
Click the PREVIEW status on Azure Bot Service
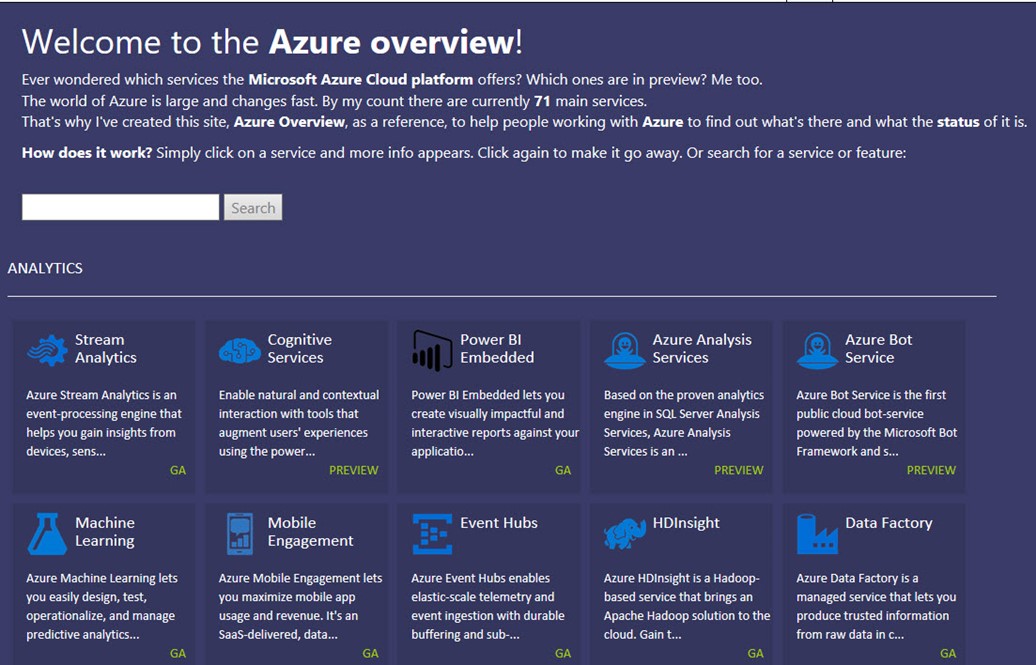point(931,470)
